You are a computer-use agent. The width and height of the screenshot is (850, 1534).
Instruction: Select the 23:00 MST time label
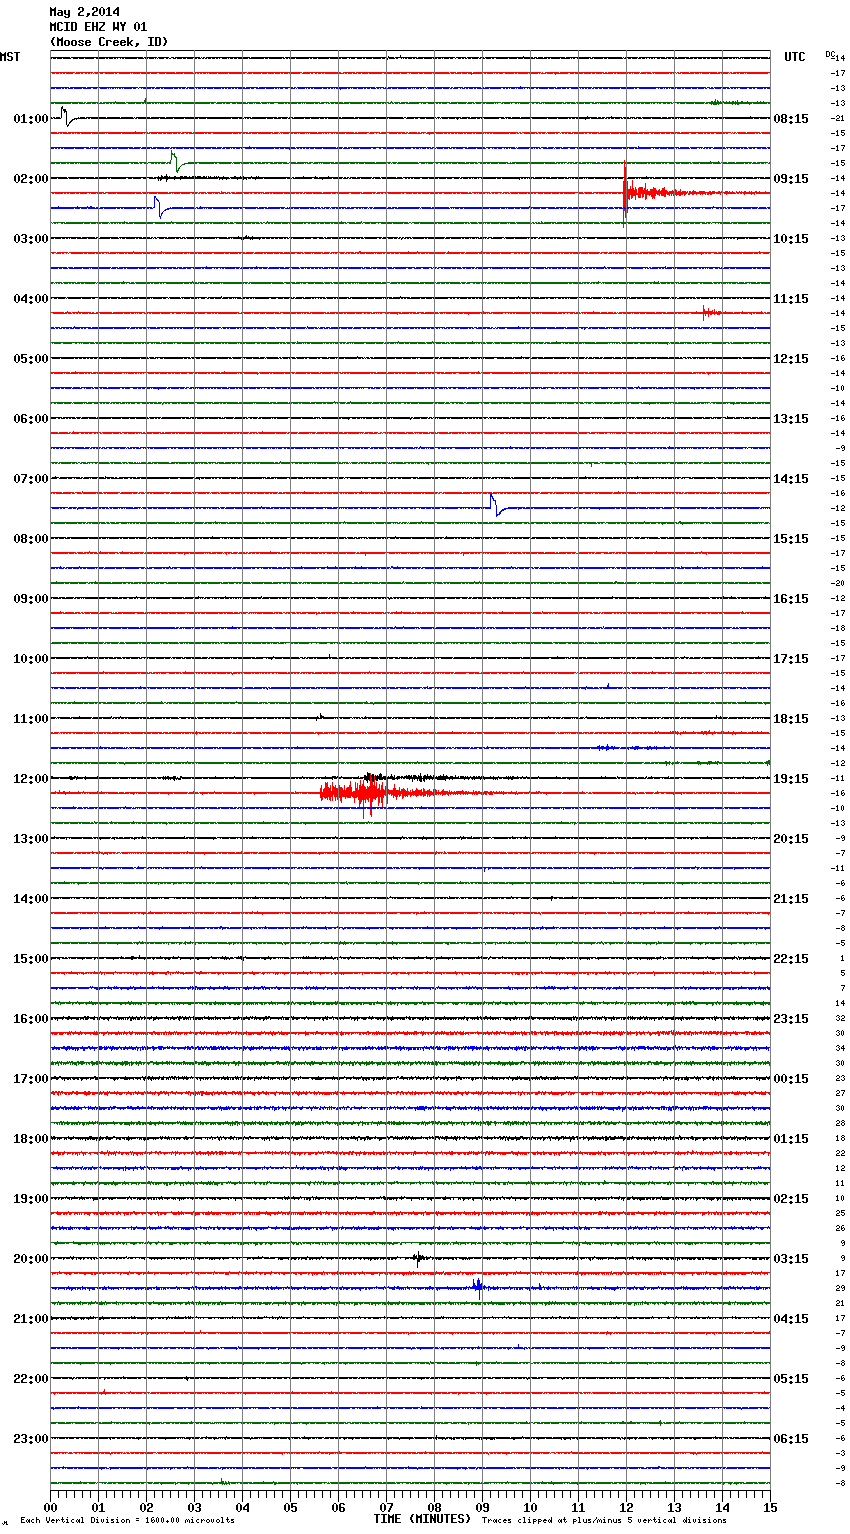click(30, 1438)
